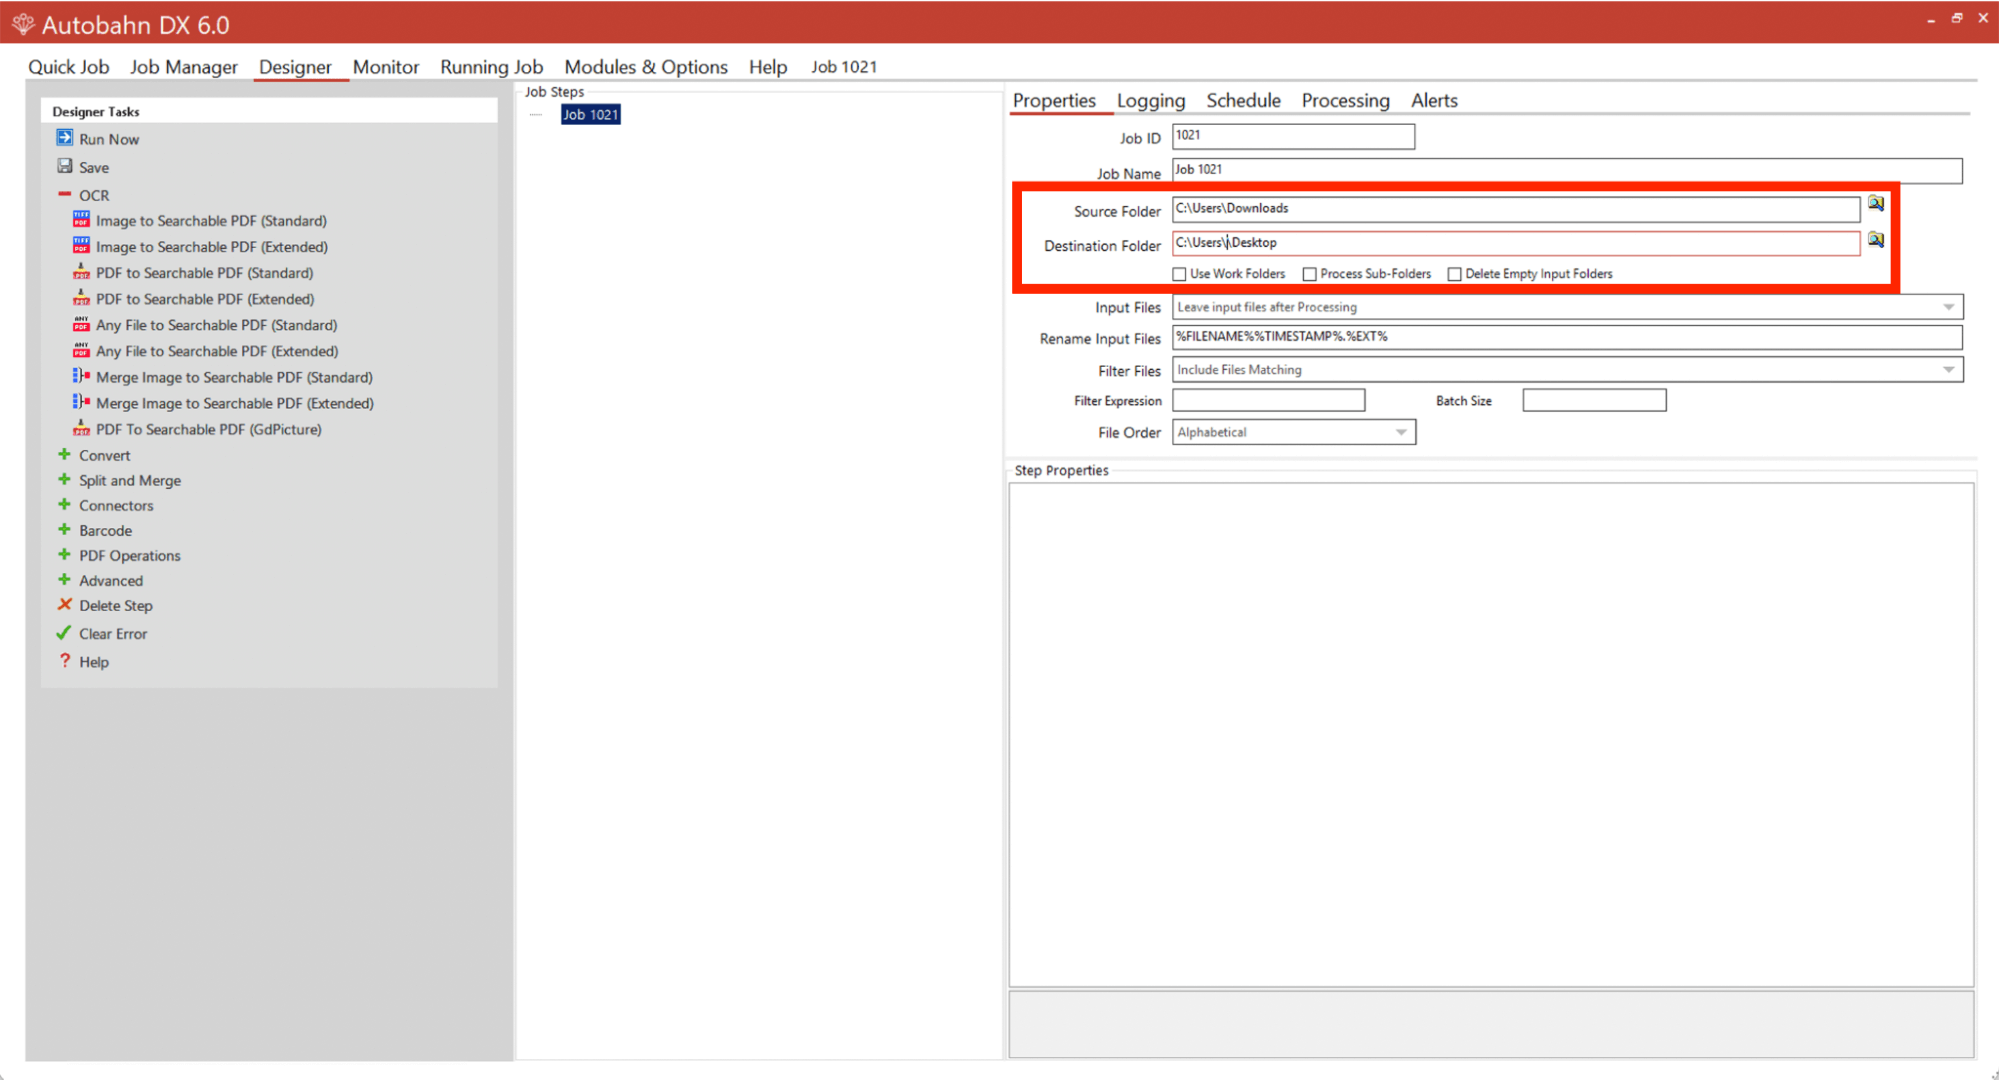Select Merge Image to Searchable PDF (Standard) task
1999x1080 pixels.
click(x=234, y=377)
